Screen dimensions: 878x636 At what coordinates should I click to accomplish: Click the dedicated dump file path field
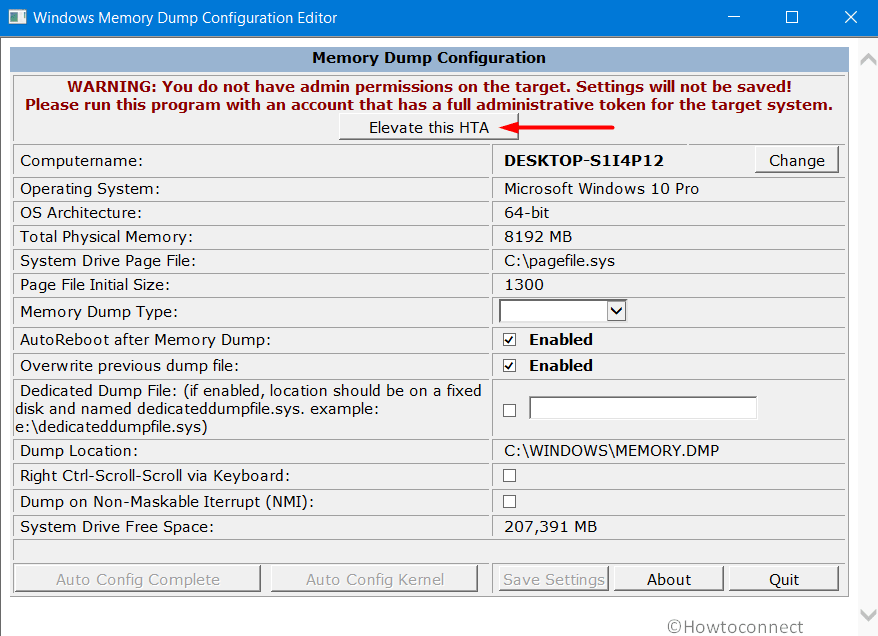tap(643, 408)
